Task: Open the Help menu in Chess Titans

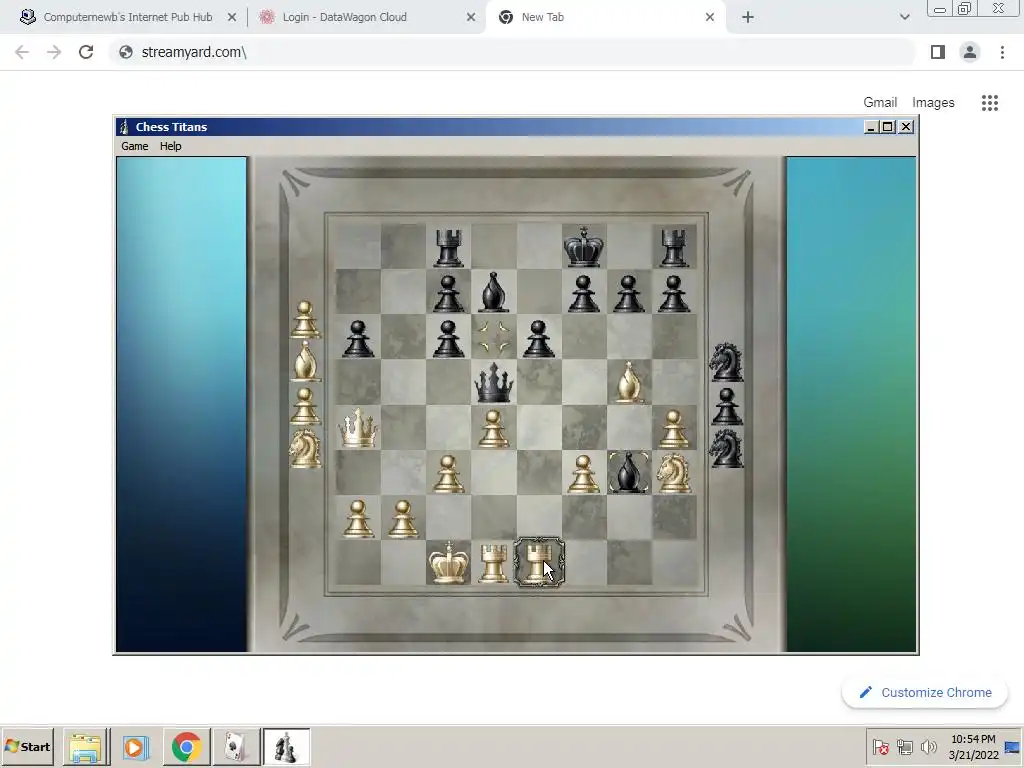Action: click(170, 146)
